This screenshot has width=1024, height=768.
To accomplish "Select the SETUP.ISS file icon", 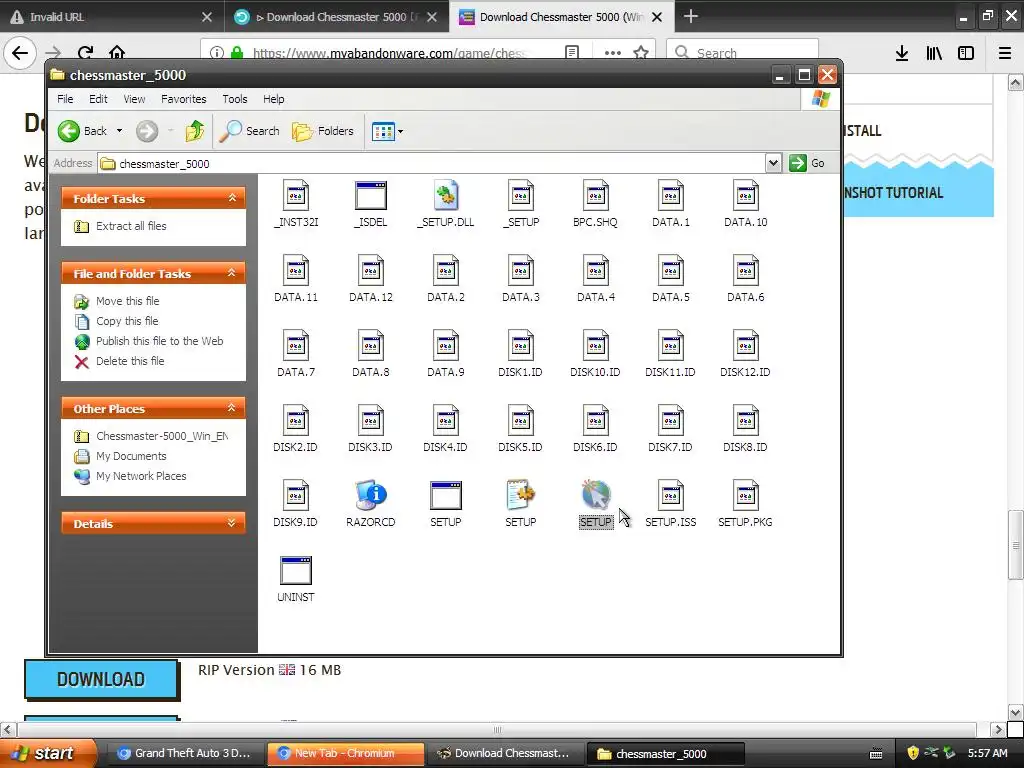I will click(671, 496).
